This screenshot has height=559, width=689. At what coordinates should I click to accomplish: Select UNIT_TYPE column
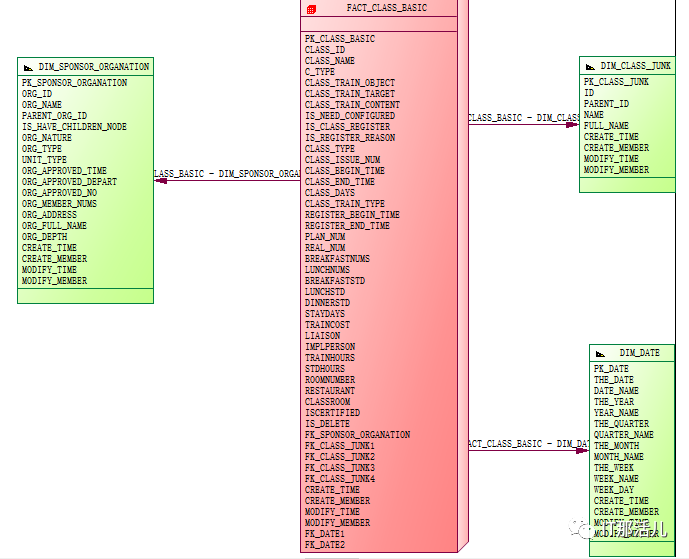coord(44,160)
